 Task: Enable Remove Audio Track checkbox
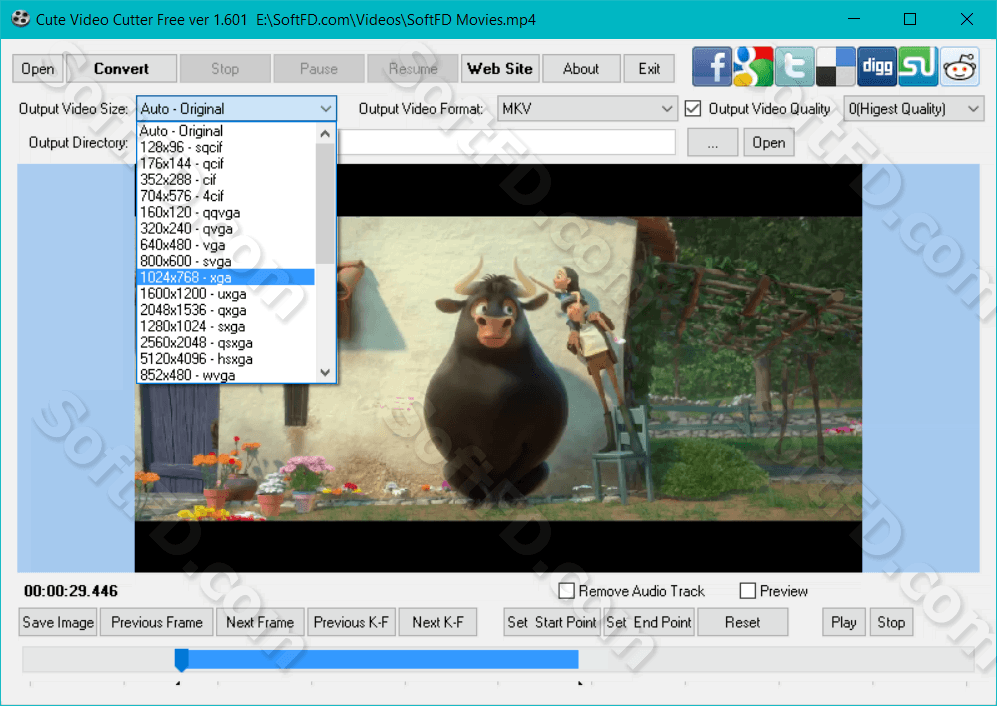pos(567,591)
